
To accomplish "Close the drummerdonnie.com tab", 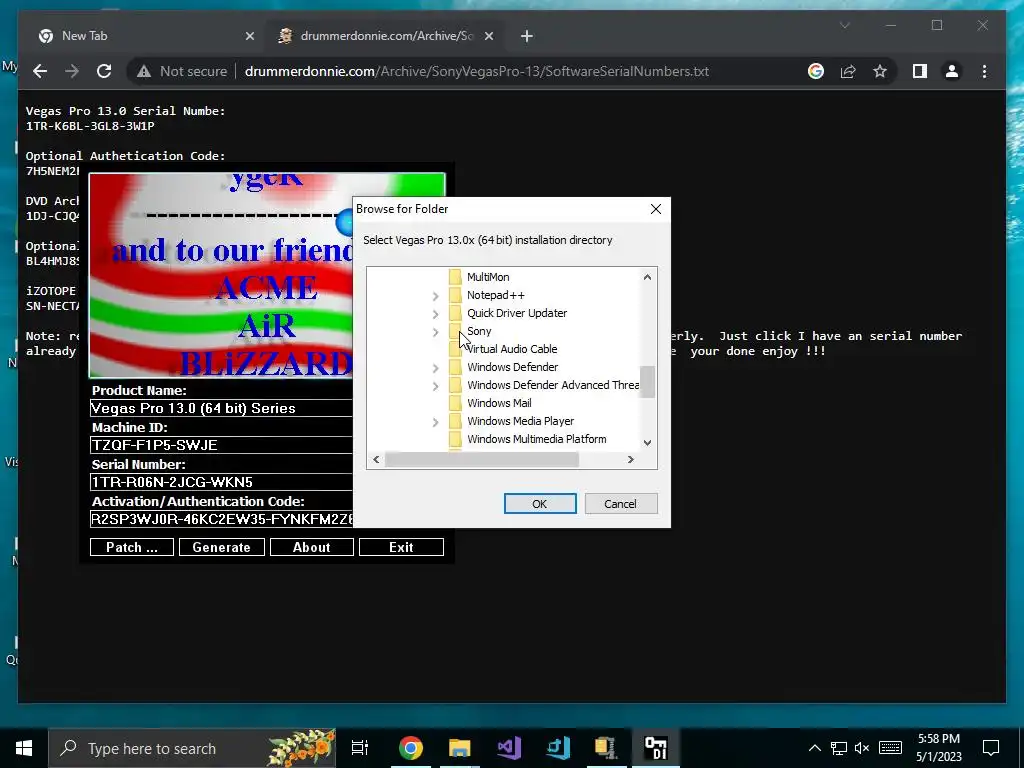I will [488, 36].
